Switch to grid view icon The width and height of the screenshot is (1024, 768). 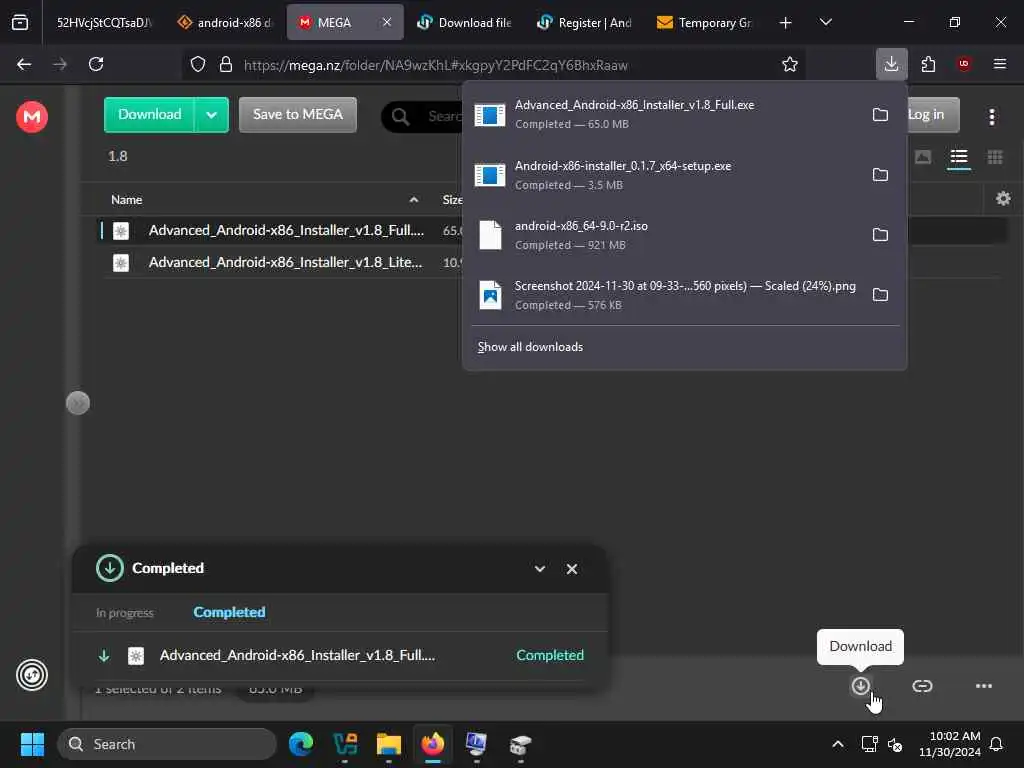pos(995,157)
